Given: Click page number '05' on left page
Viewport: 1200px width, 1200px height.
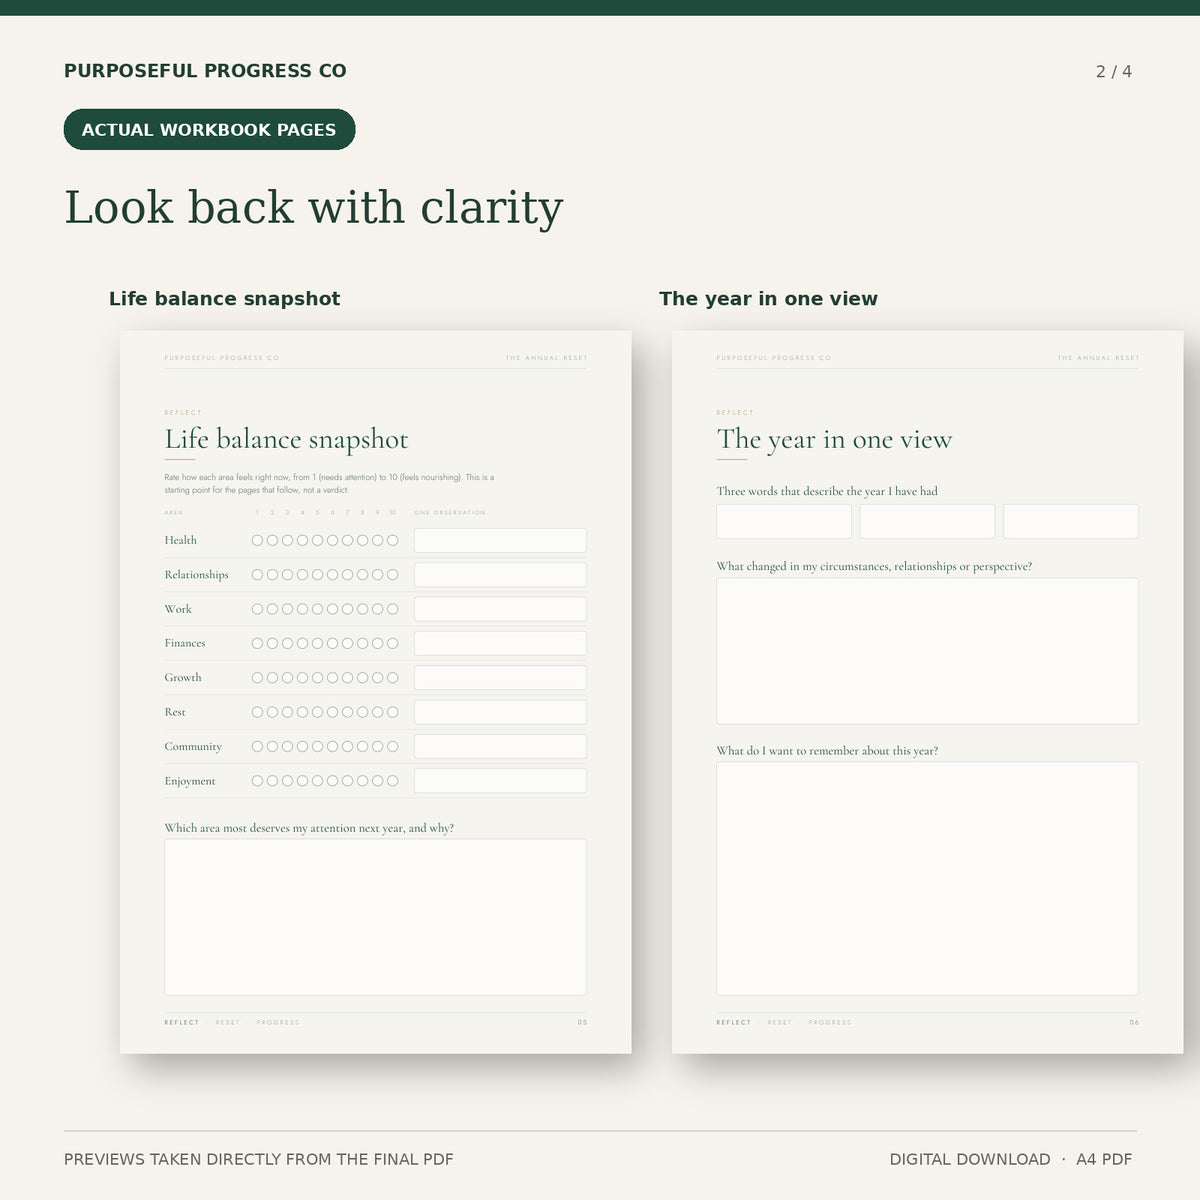Looking at the screenshot, I should (x=582, y=1023).
